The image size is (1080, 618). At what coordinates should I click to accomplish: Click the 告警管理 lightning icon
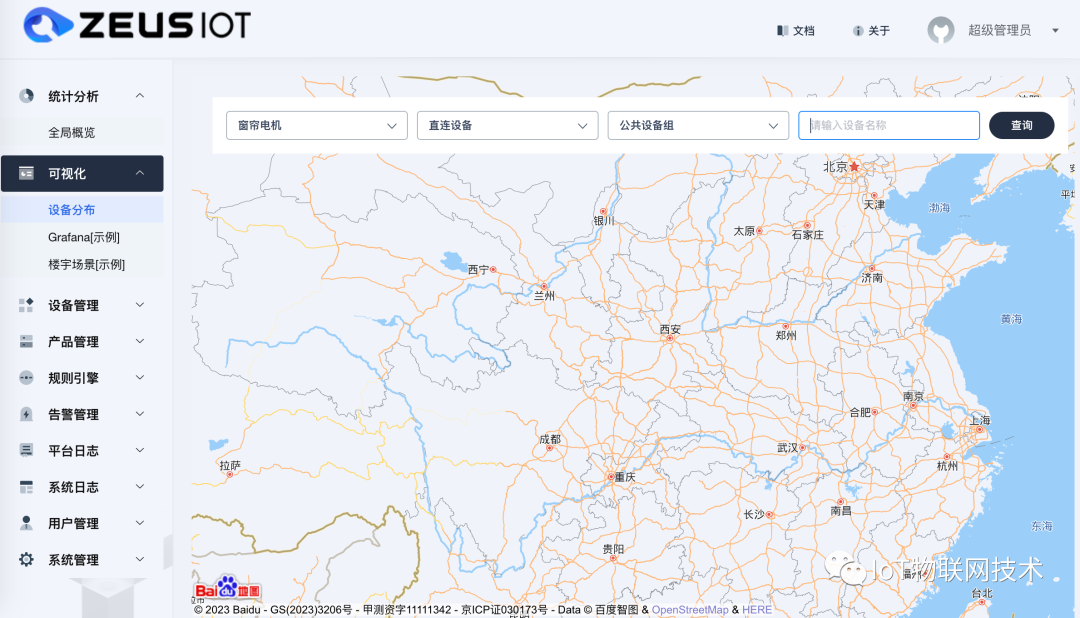26,414
